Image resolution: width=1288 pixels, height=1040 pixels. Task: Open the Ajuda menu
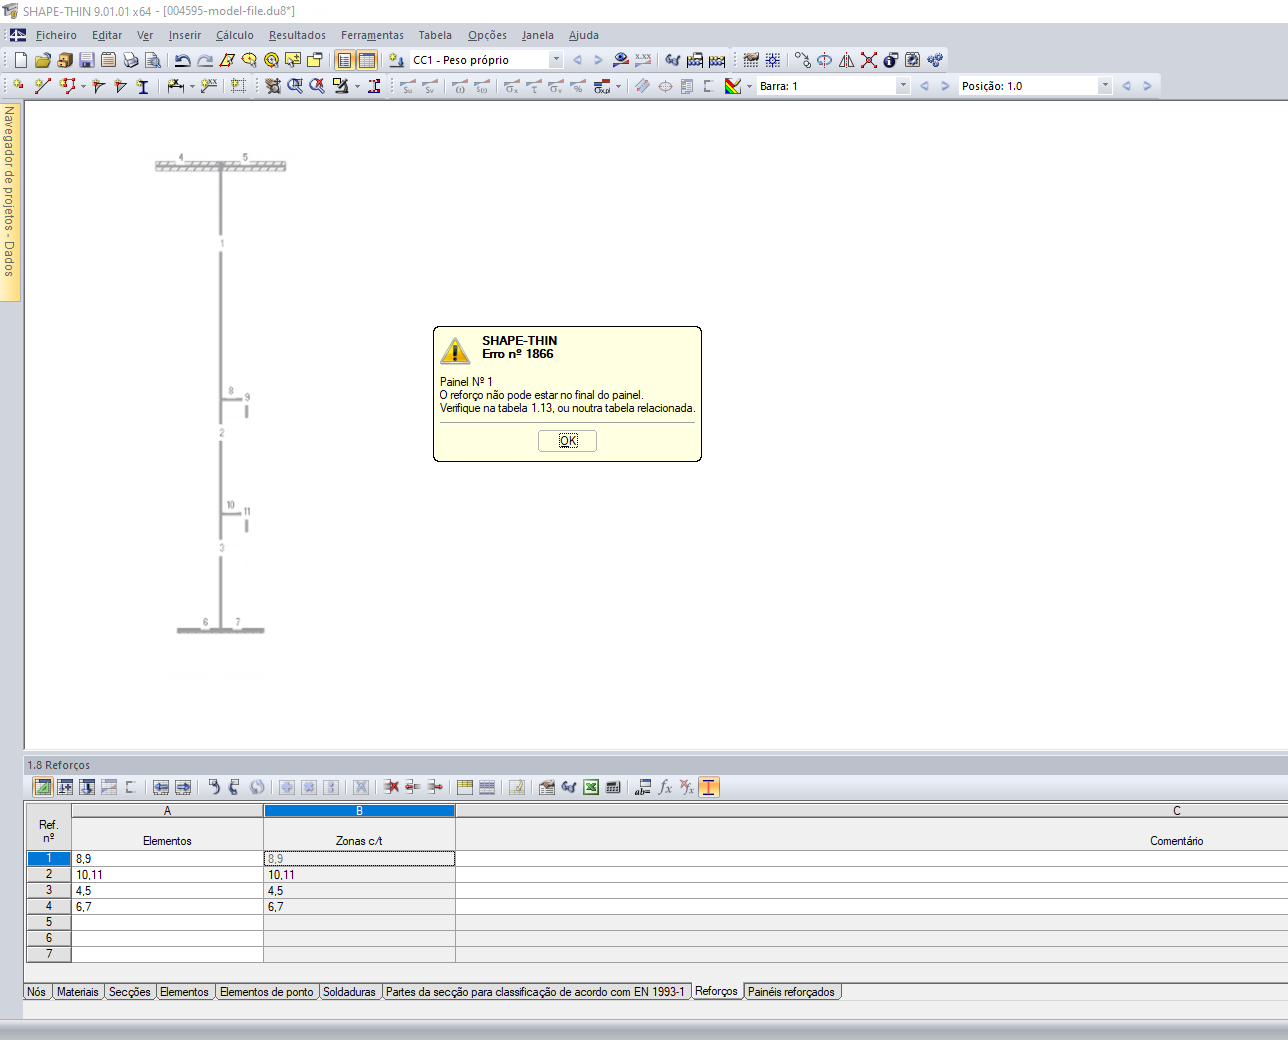click(584, 35)
